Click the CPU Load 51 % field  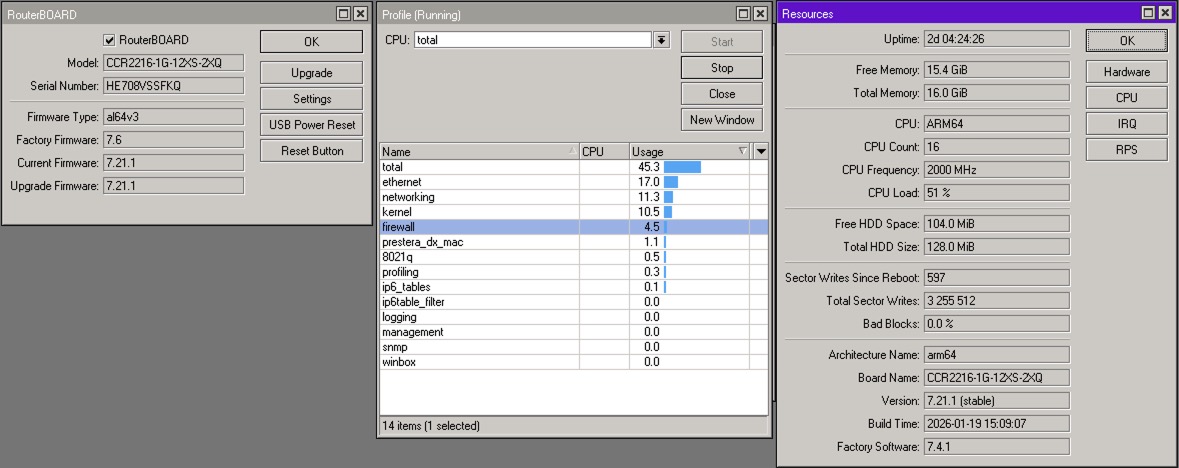pyautogui.click(x=996, y=193)
